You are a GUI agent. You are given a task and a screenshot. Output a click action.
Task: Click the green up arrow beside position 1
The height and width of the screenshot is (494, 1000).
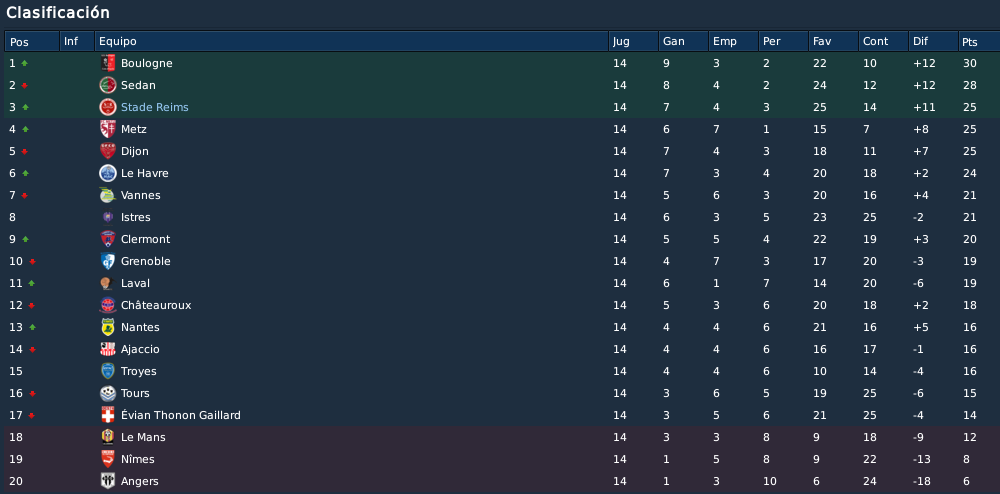point(25,63)
